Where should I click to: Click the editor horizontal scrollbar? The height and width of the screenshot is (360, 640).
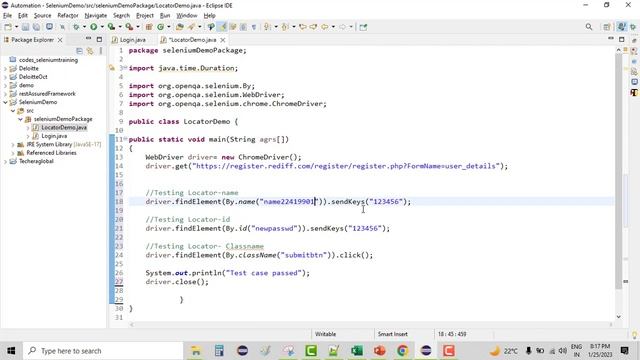tap(371, 324)
